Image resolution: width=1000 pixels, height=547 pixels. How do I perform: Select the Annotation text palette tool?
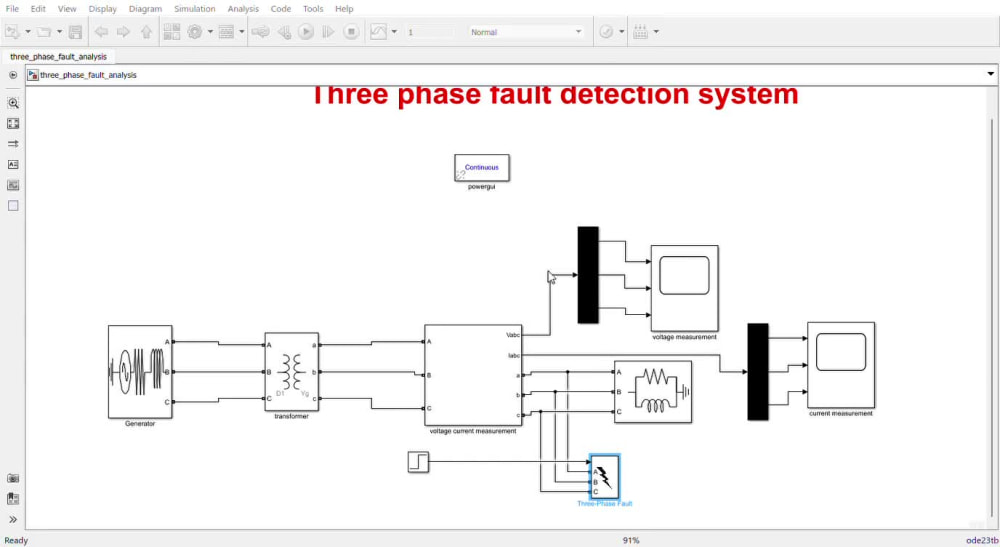(13, 164)
